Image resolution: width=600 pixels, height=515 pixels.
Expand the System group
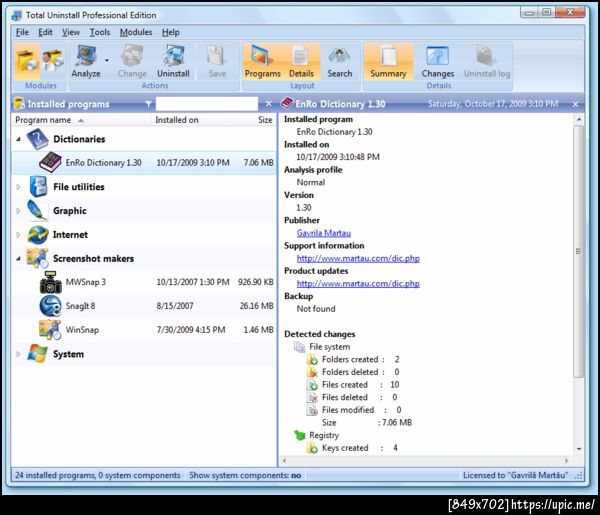click(18, 354)
